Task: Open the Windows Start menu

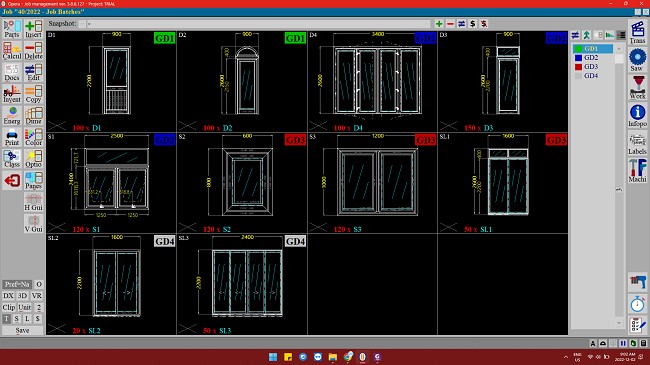Action: [x=273, y=357]
